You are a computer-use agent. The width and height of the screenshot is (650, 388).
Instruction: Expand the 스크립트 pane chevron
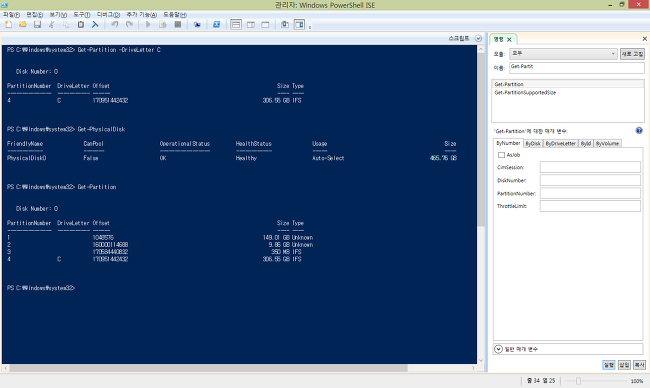tap(478, 38)
